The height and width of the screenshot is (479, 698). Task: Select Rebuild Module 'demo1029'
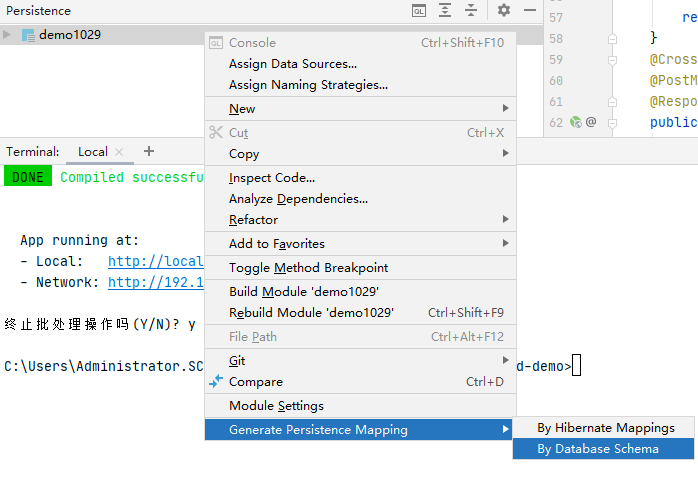360,313
